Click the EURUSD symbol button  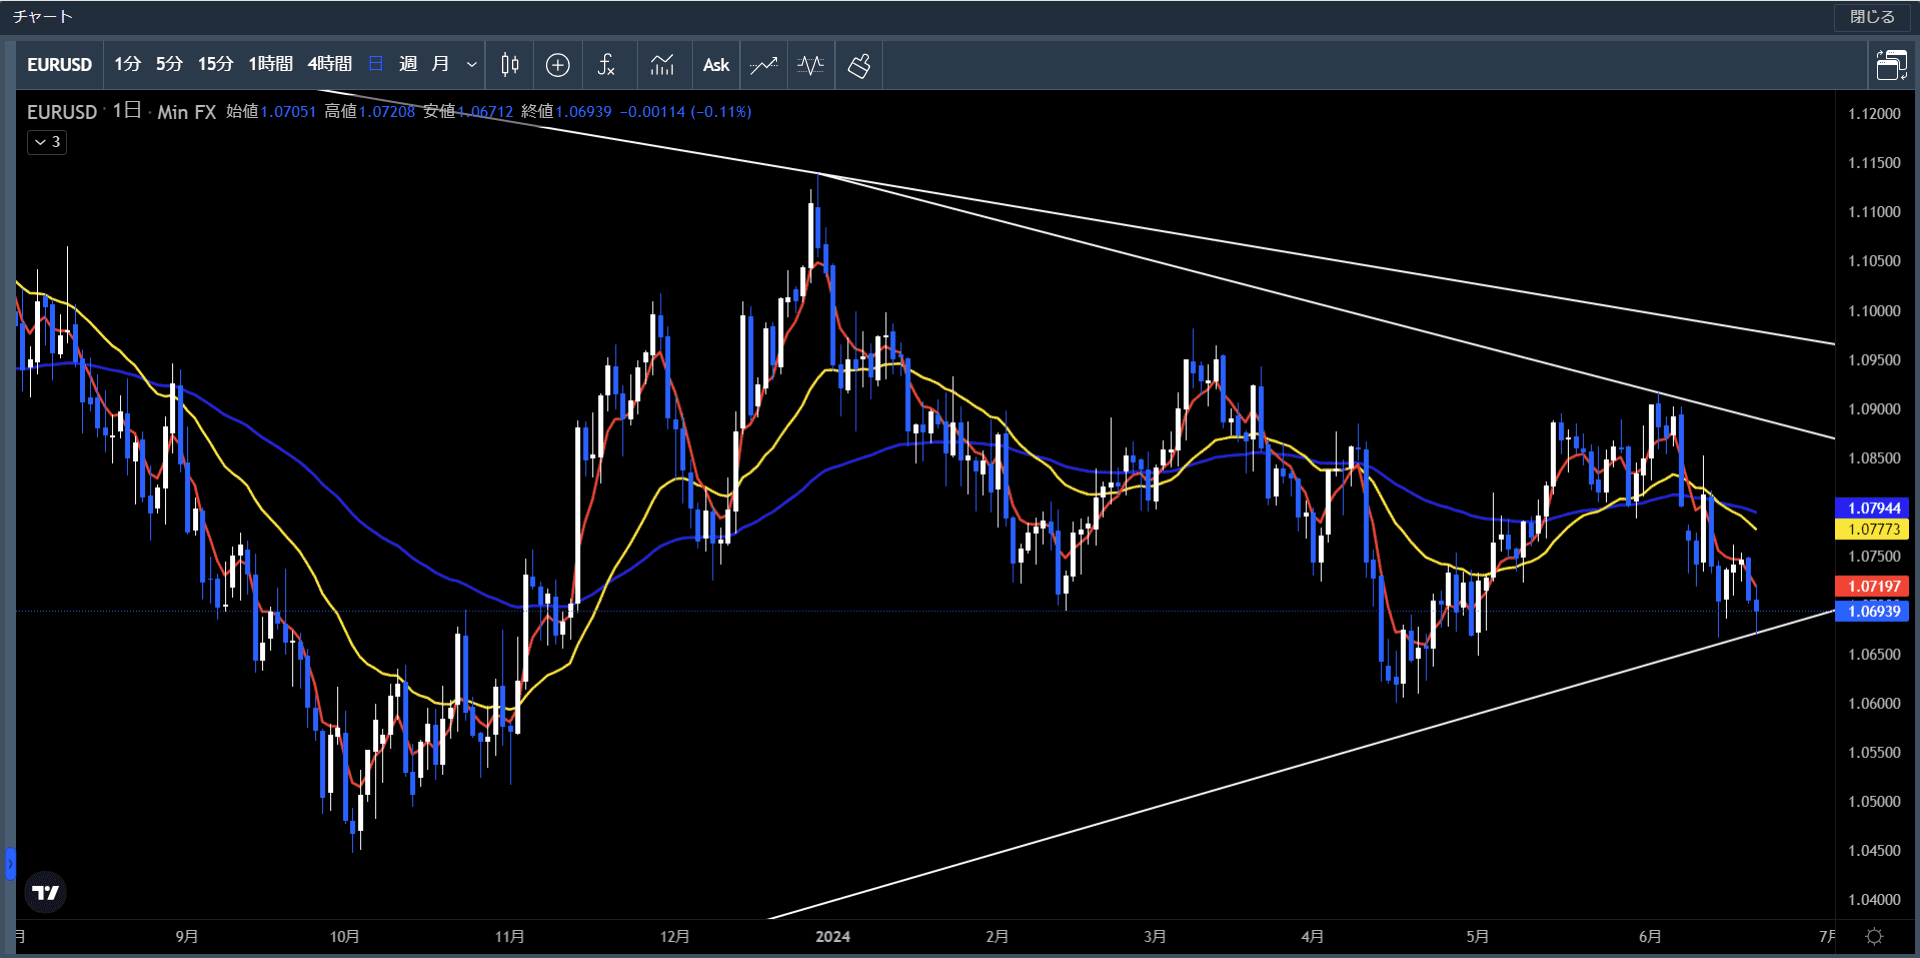click(x=59, y=65)
